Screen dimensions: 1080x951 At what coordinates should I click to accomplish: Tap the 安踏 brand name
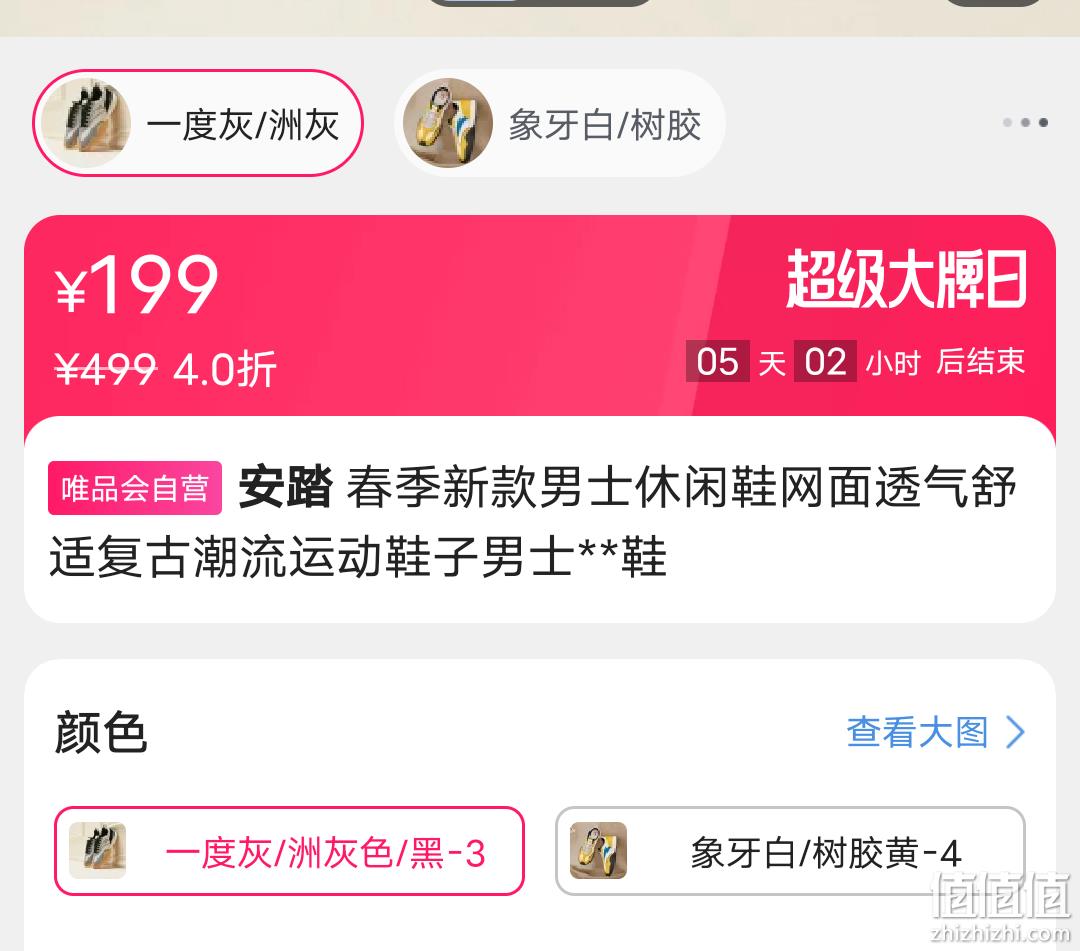point(285,487)
